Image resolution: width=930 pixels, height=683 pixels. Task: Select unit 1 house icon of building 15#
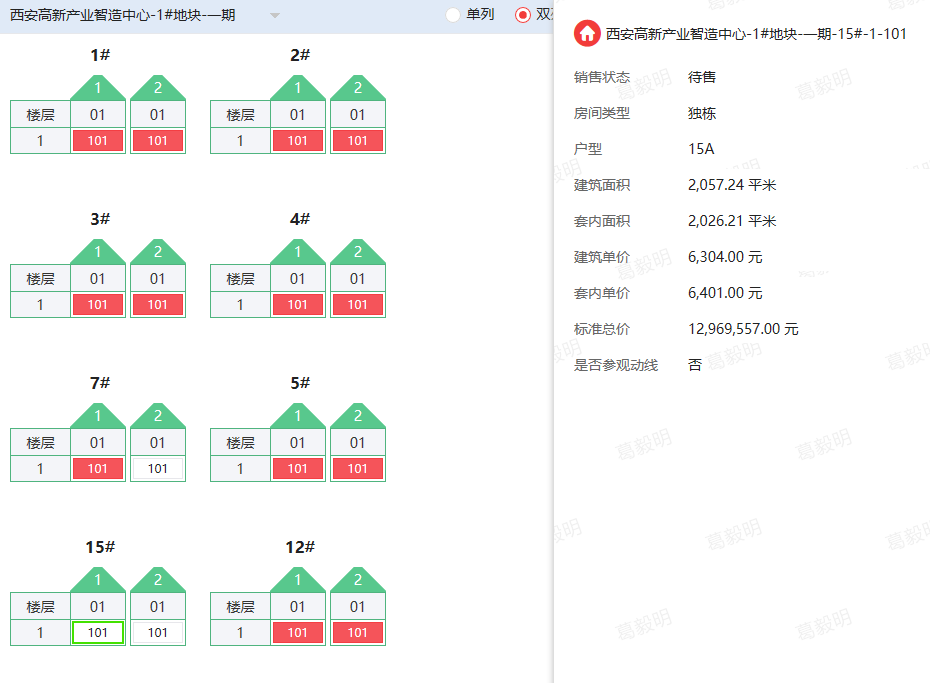coord(98,580)
